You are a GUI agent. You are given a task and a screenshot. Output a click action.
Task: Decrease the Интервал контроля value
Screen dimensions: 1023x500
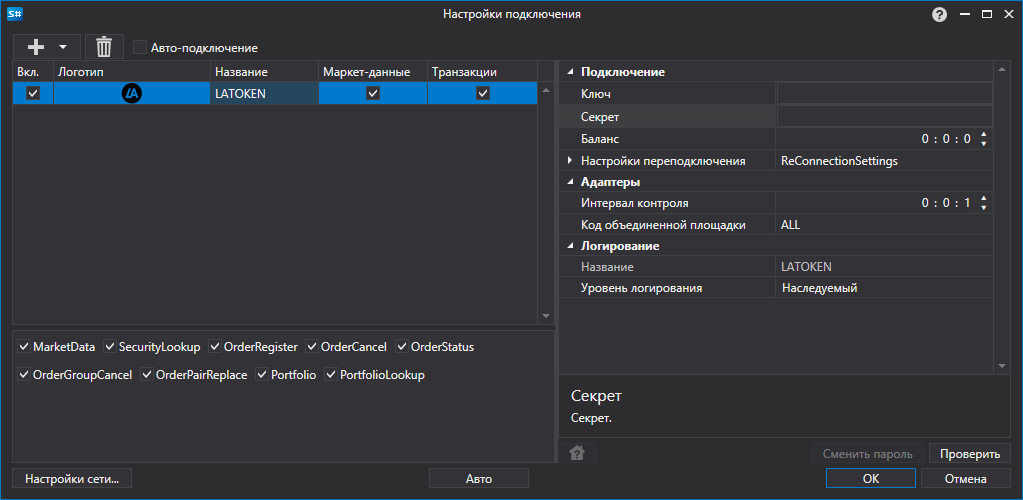point(984,208)
